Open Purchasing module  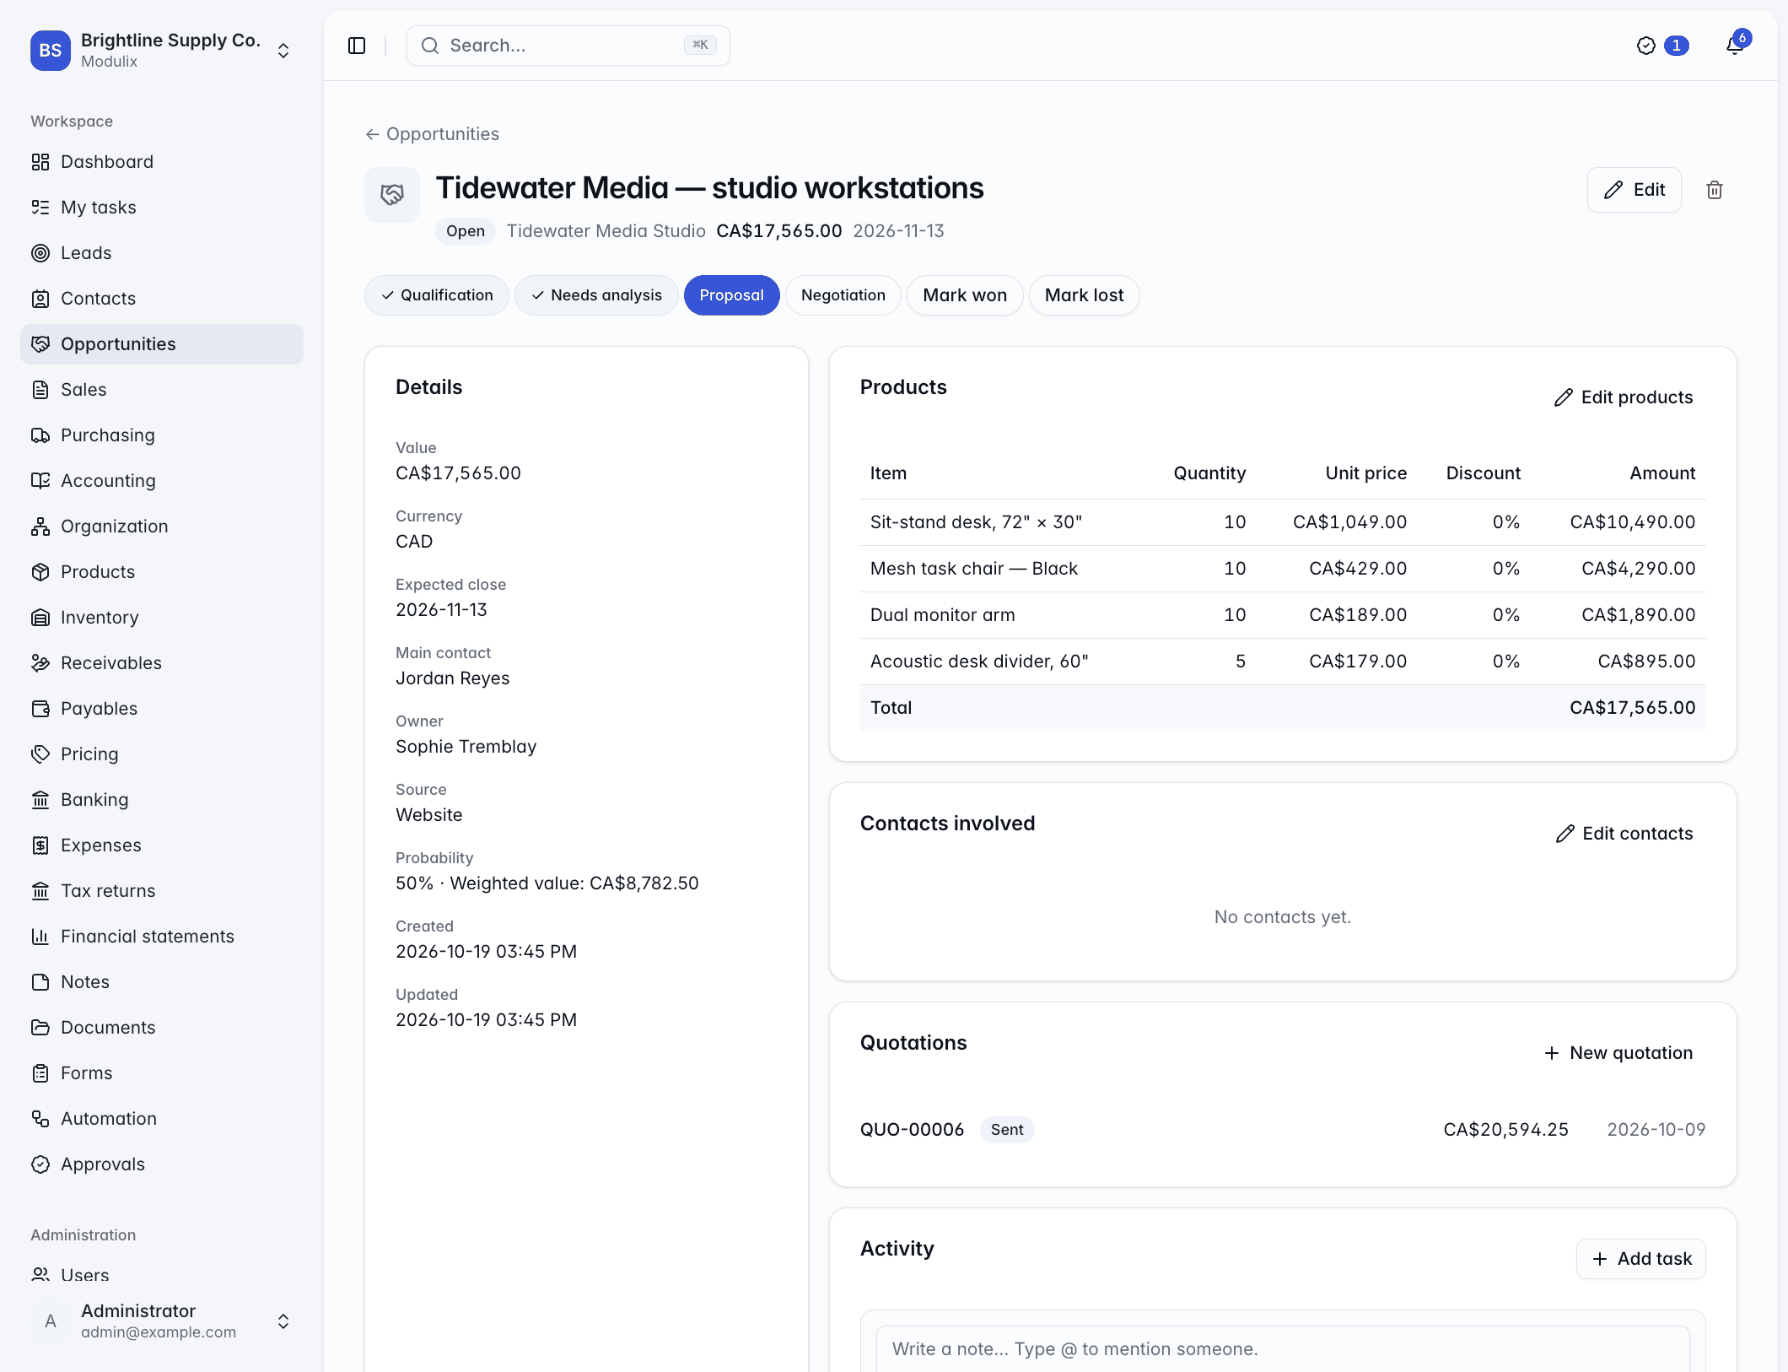coord(162,435)
